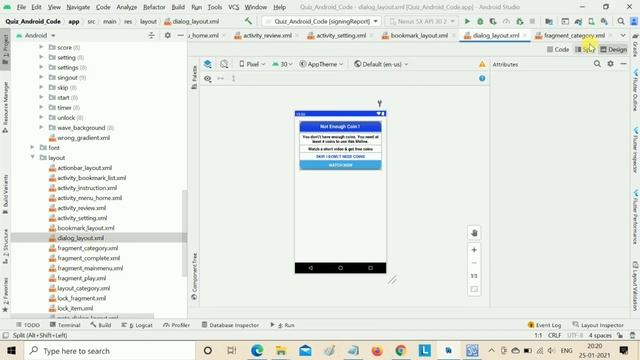The width and height of the screenshot is (640, 360).
Task: Open the Android project view dropdown
Action: (x=36, y=36)
